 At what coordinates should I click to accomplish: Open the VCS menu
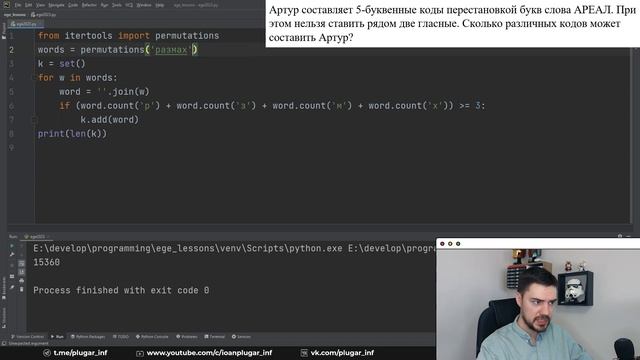[x=129, y=5]
